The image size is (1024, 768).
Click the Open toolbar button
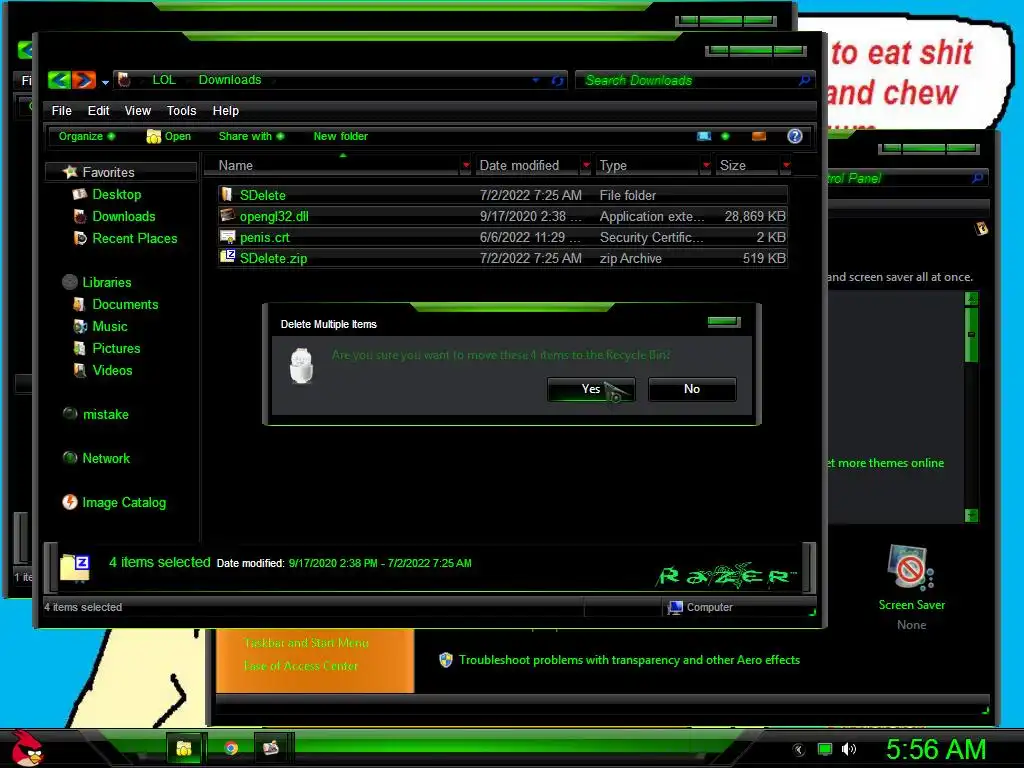(x=168, y=136)
